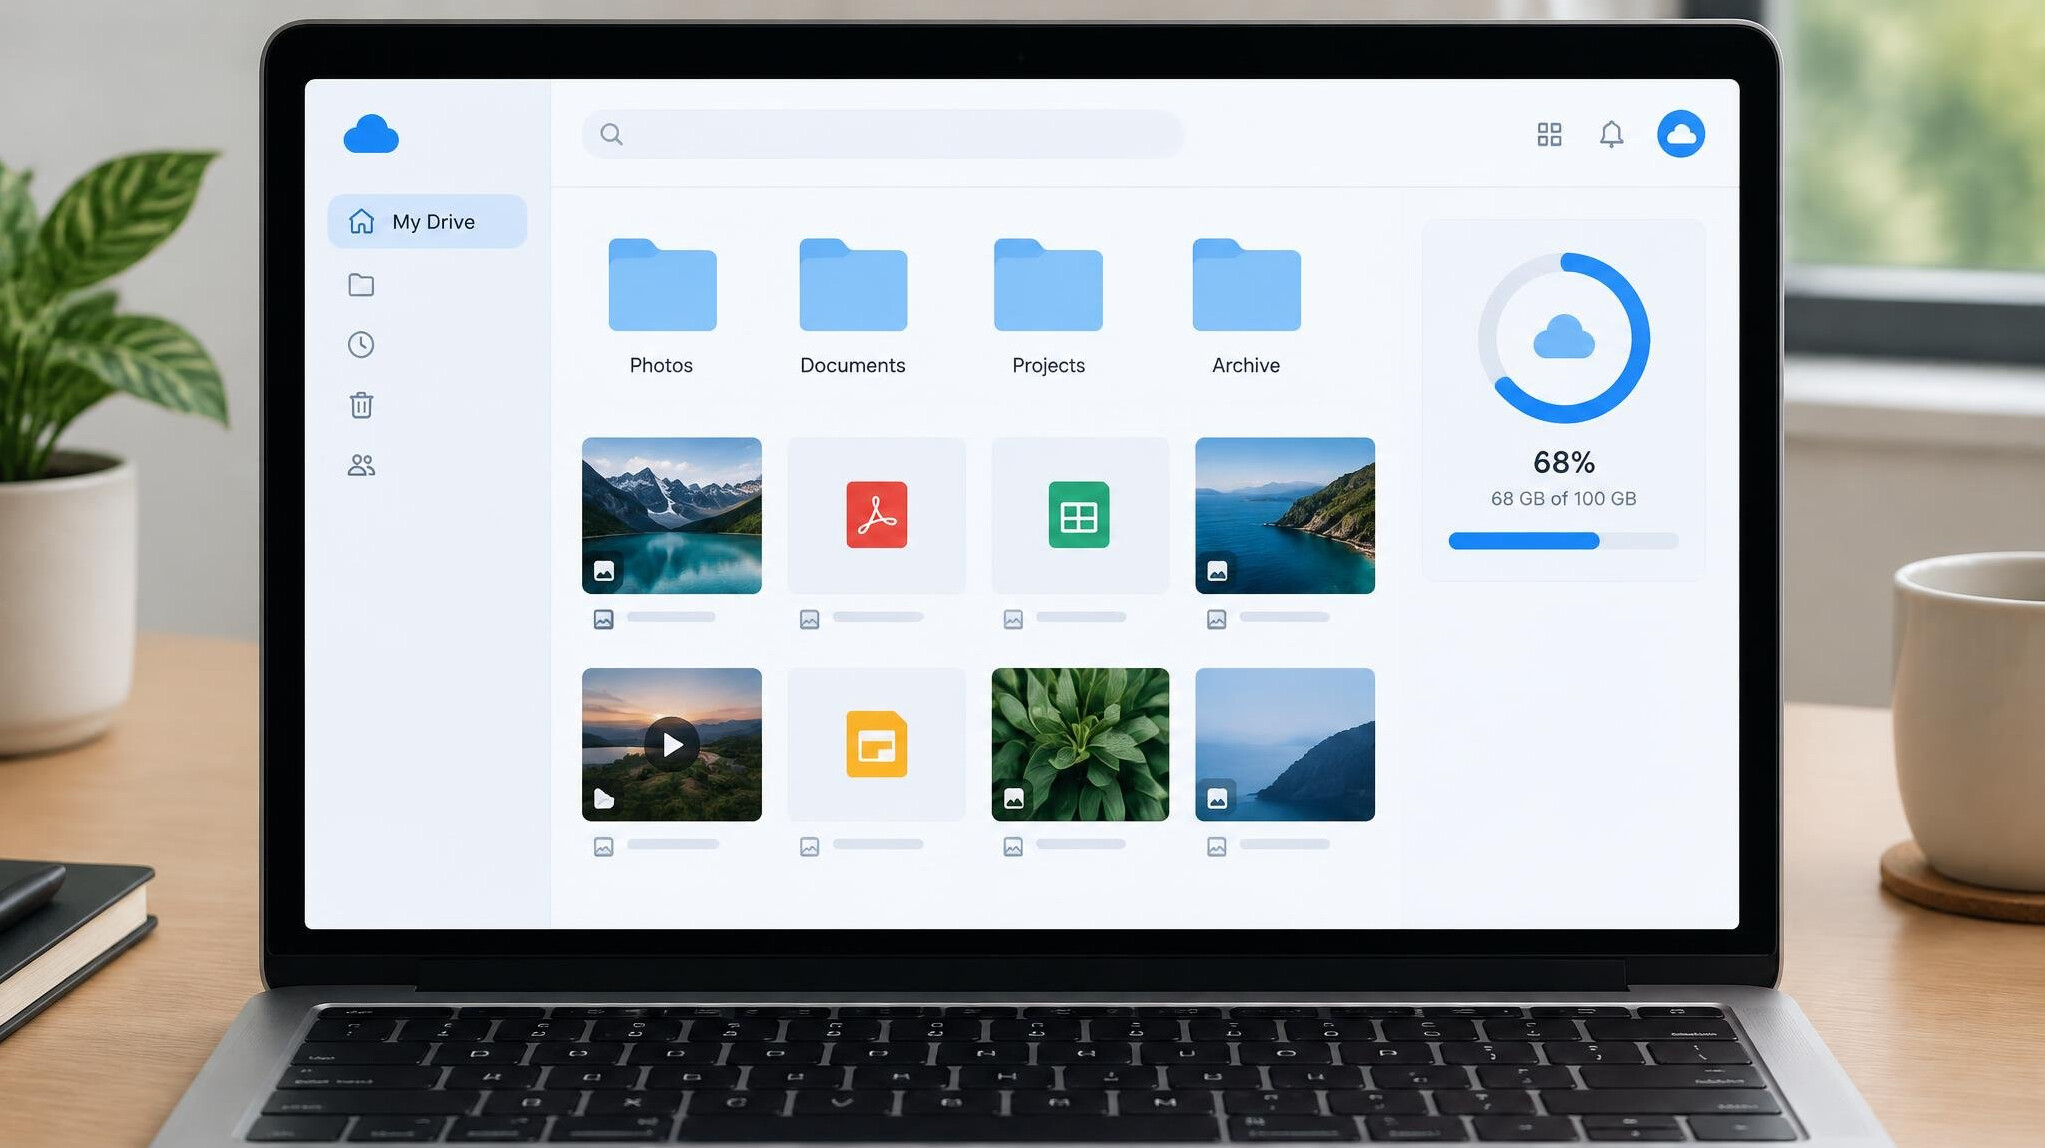2045x1148 pixels.
Task: Open notifications bell icon
Action: [1611, 134]
